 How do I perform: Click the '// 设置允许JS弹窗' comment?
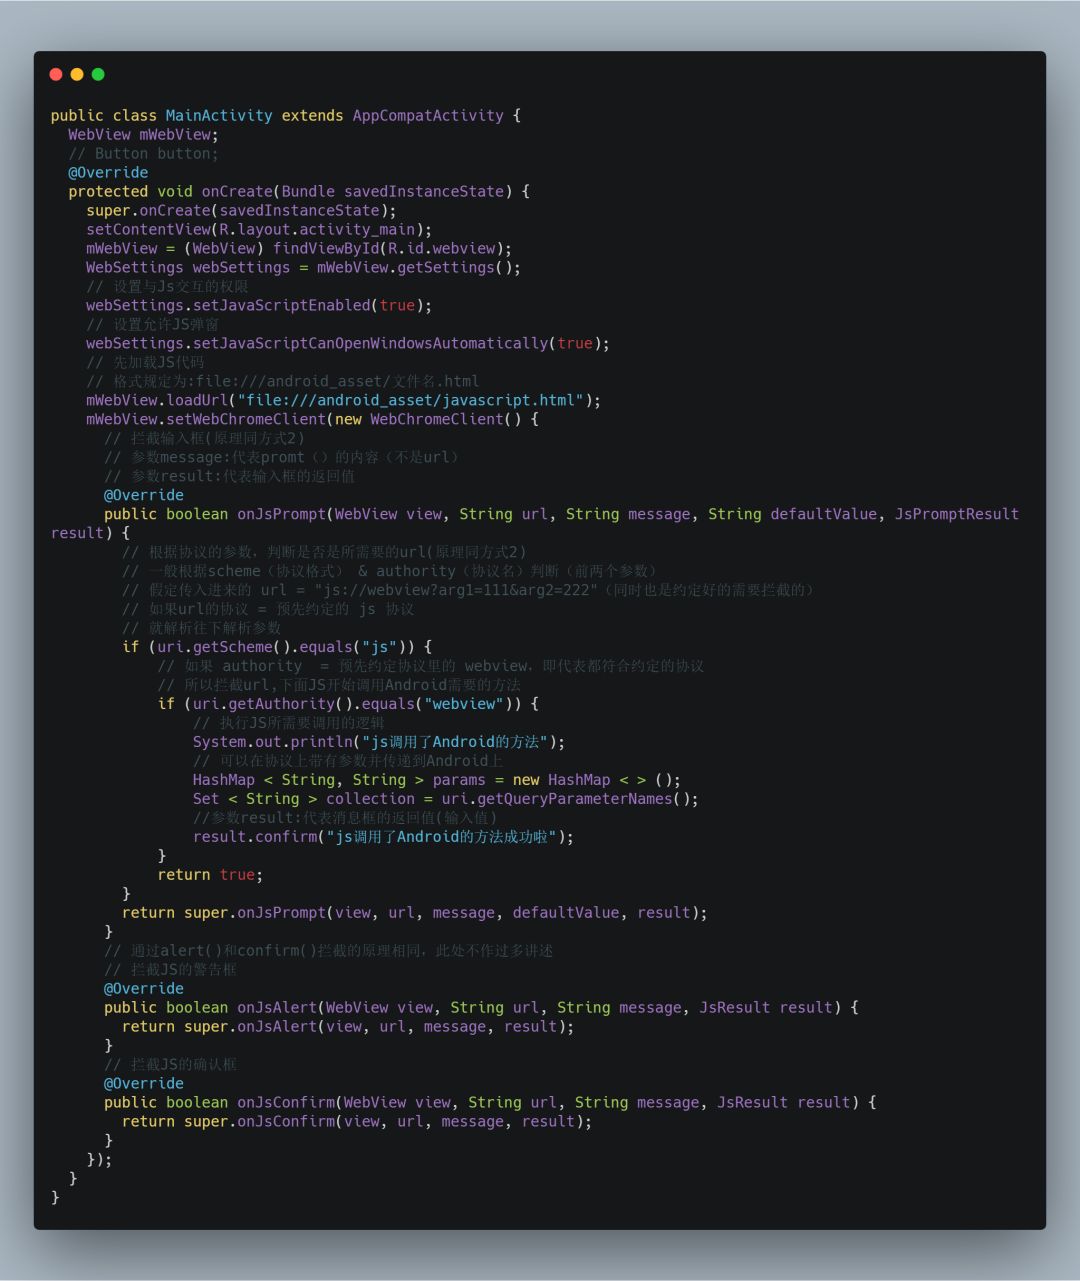click(x=152, y=325)
